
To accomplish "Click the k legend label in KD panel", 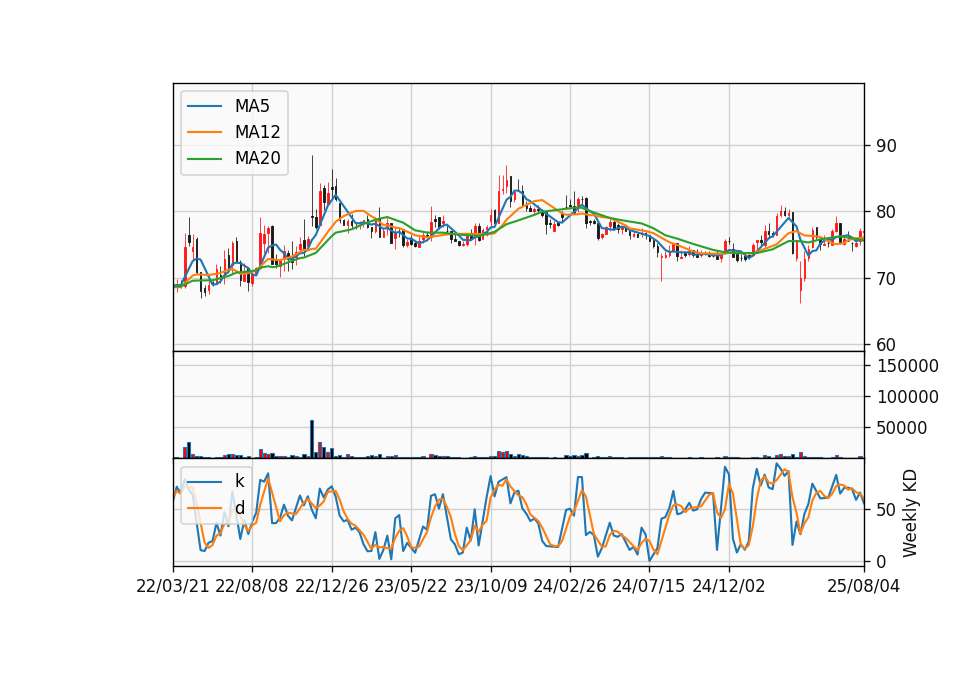I will coord(239,481).
